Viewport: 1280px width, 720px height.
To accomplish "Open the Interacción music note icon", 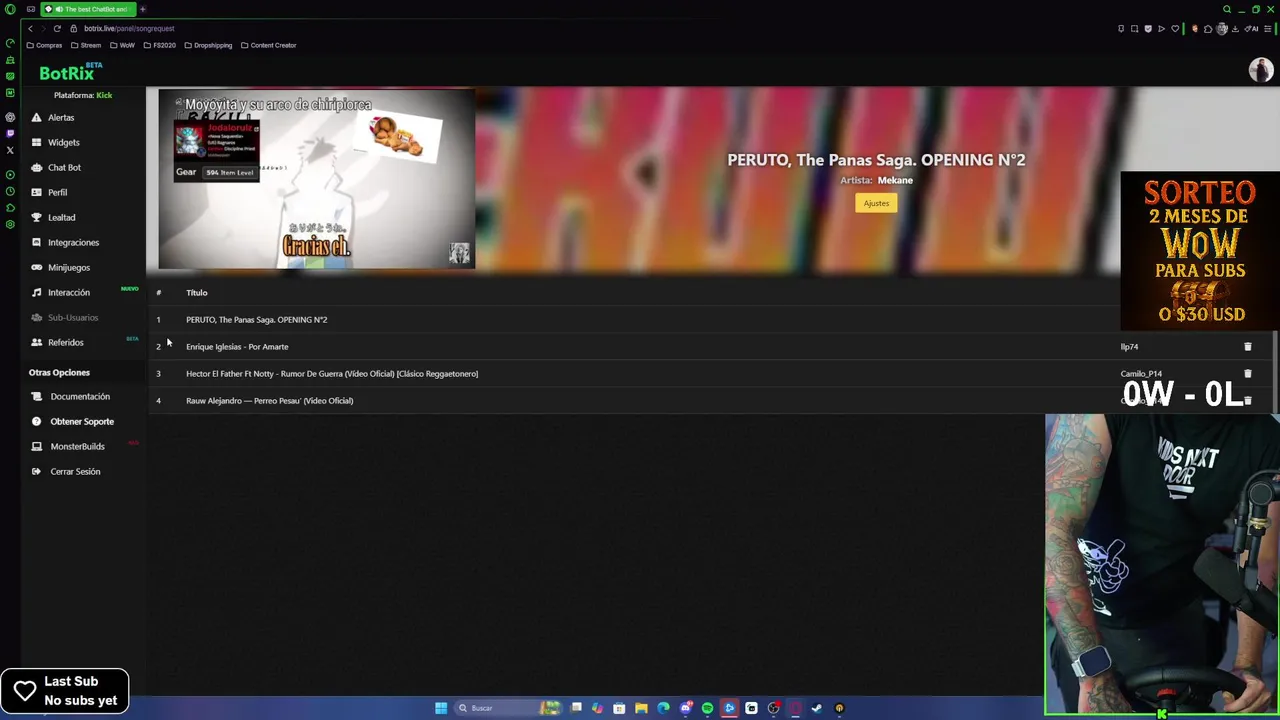I will pyautogui.click(x=37, y=292).
